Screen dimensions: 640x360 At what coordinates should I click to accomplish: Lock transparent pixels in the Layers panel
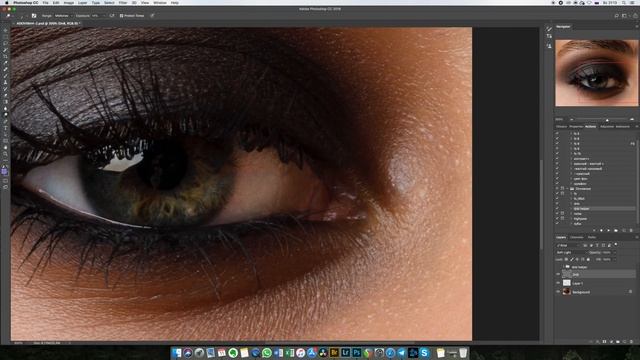click(567, 260)
